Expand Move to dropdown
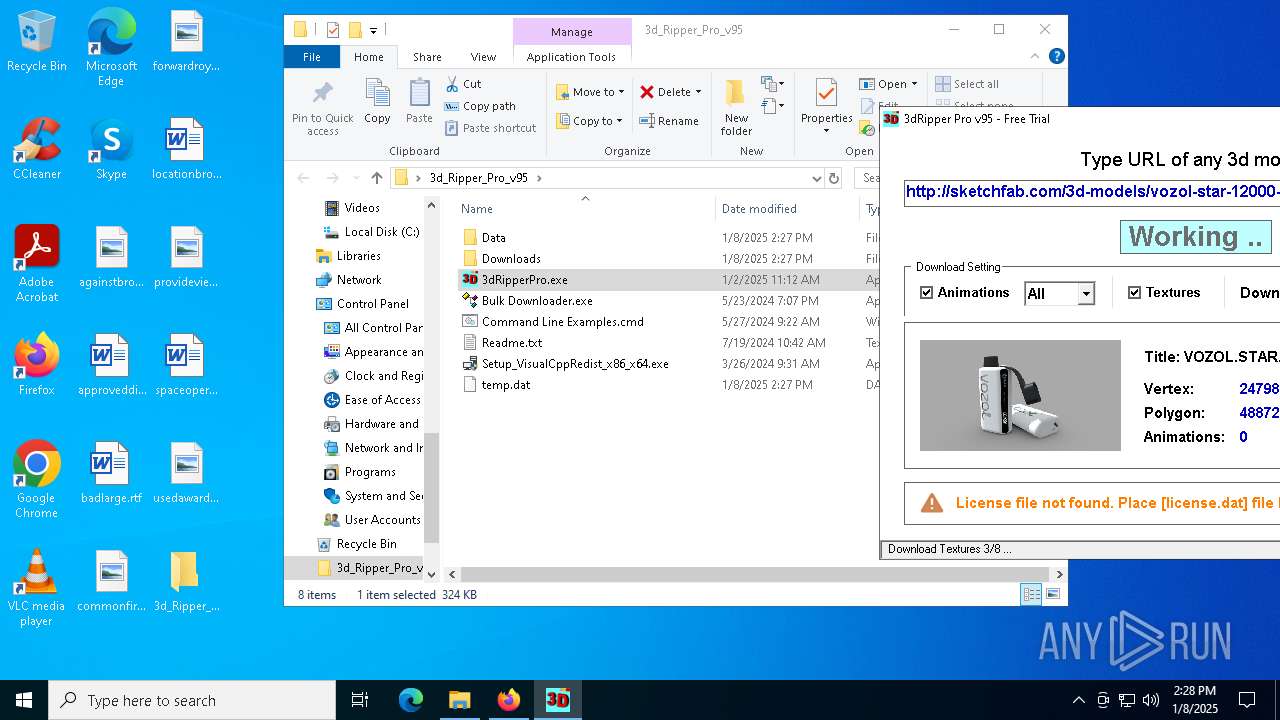This screenshot has height=720, width=1280. 621,92
